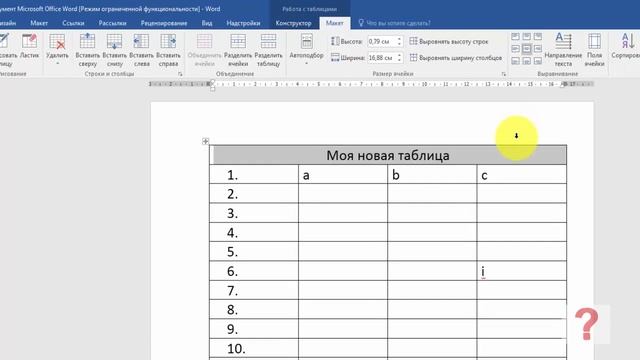Select the Eraser (Ластик) tool
The height and width of the screenshot is (360, 640).
(x=29, y=47)
